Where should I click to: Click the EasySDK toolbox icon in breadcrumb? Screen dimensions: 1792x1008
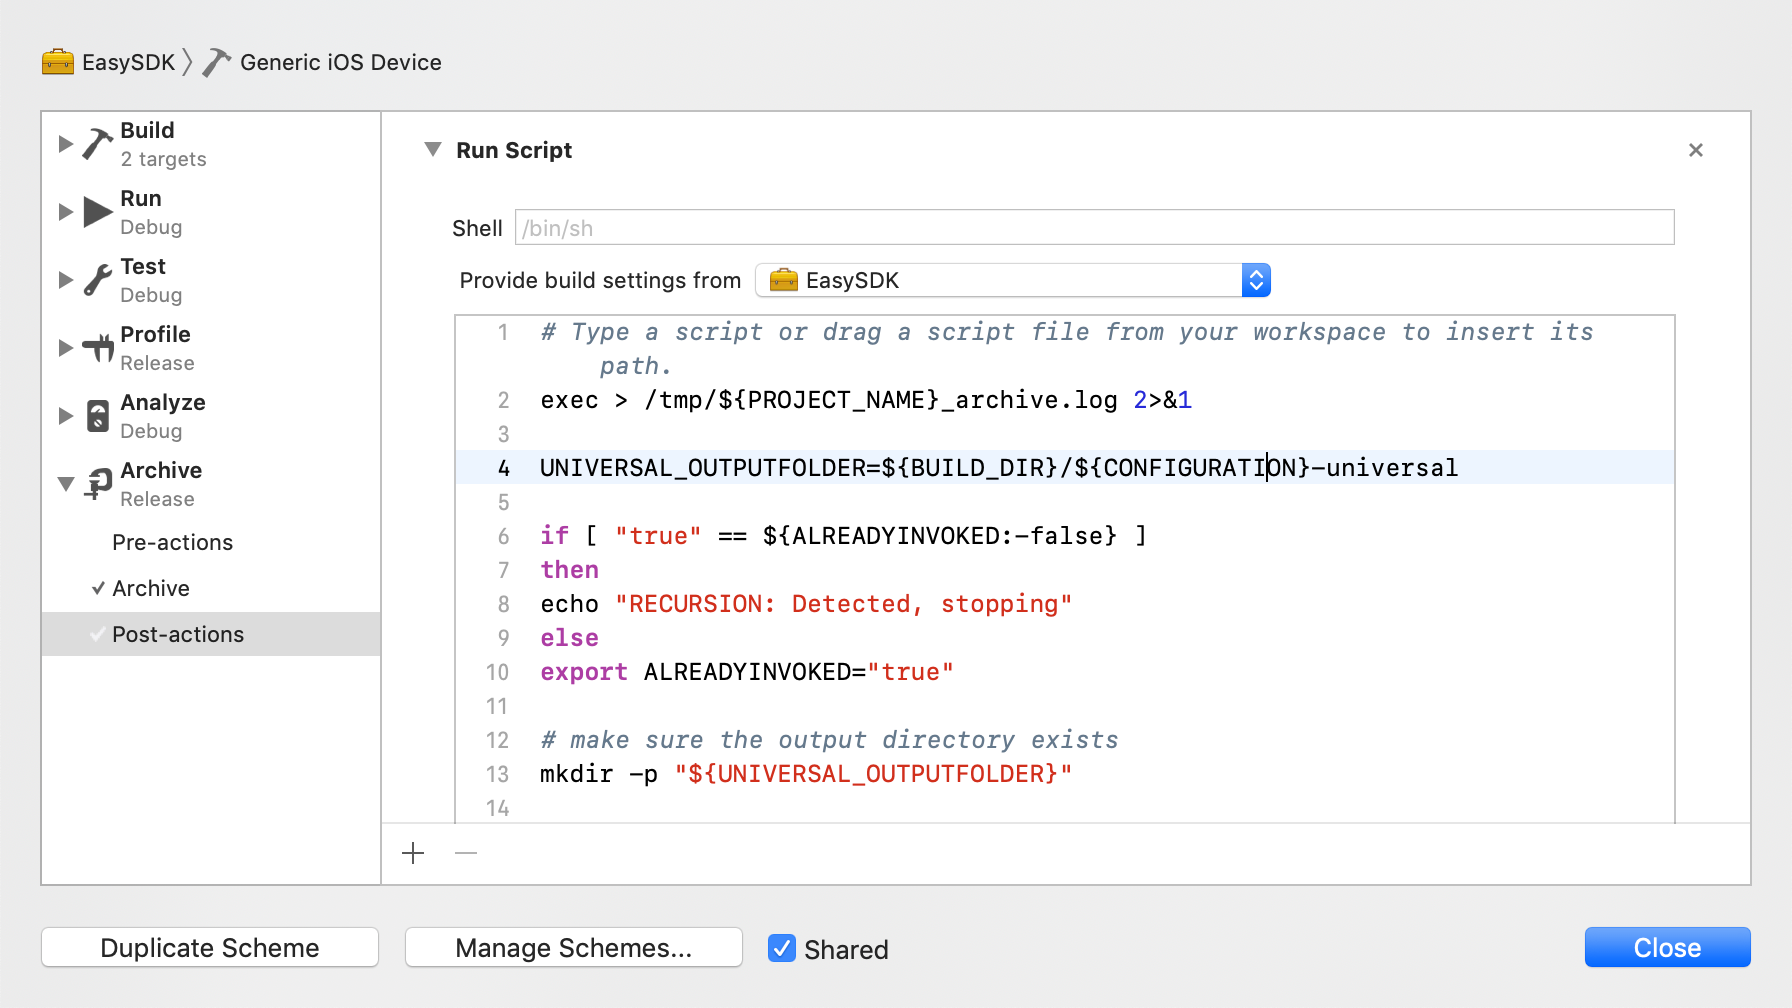(x=58, y=62)
